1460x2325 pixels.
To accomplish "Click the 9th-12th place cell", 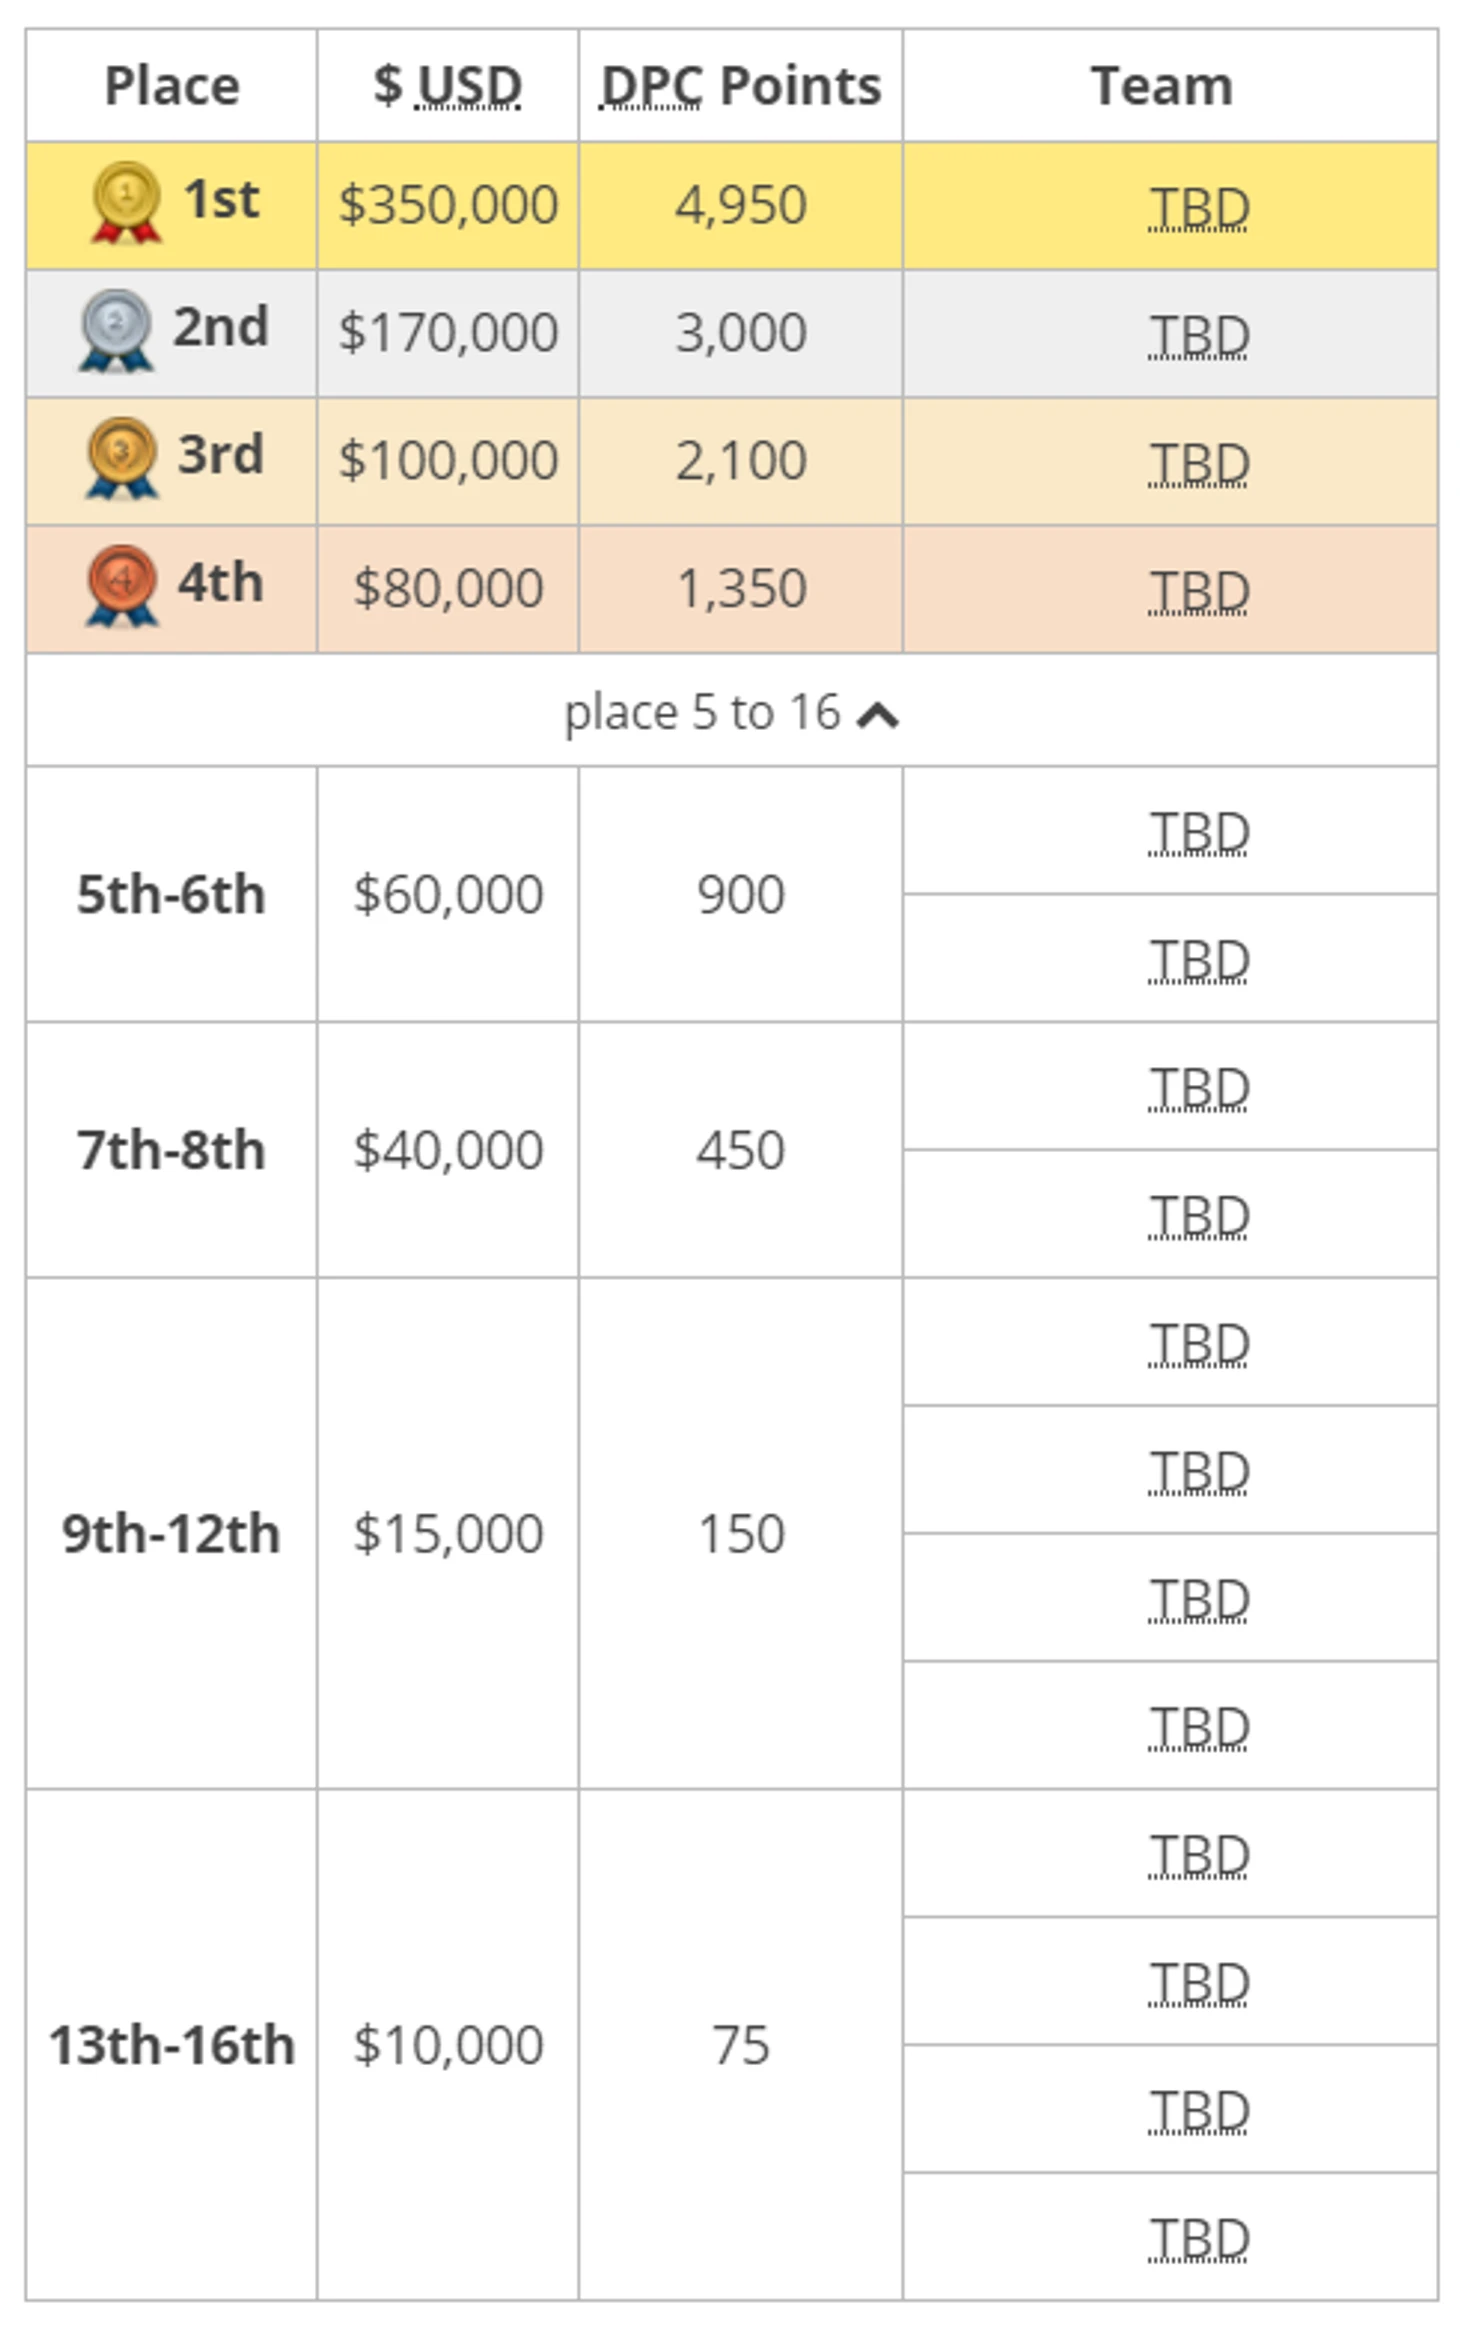I will 171,1534.
